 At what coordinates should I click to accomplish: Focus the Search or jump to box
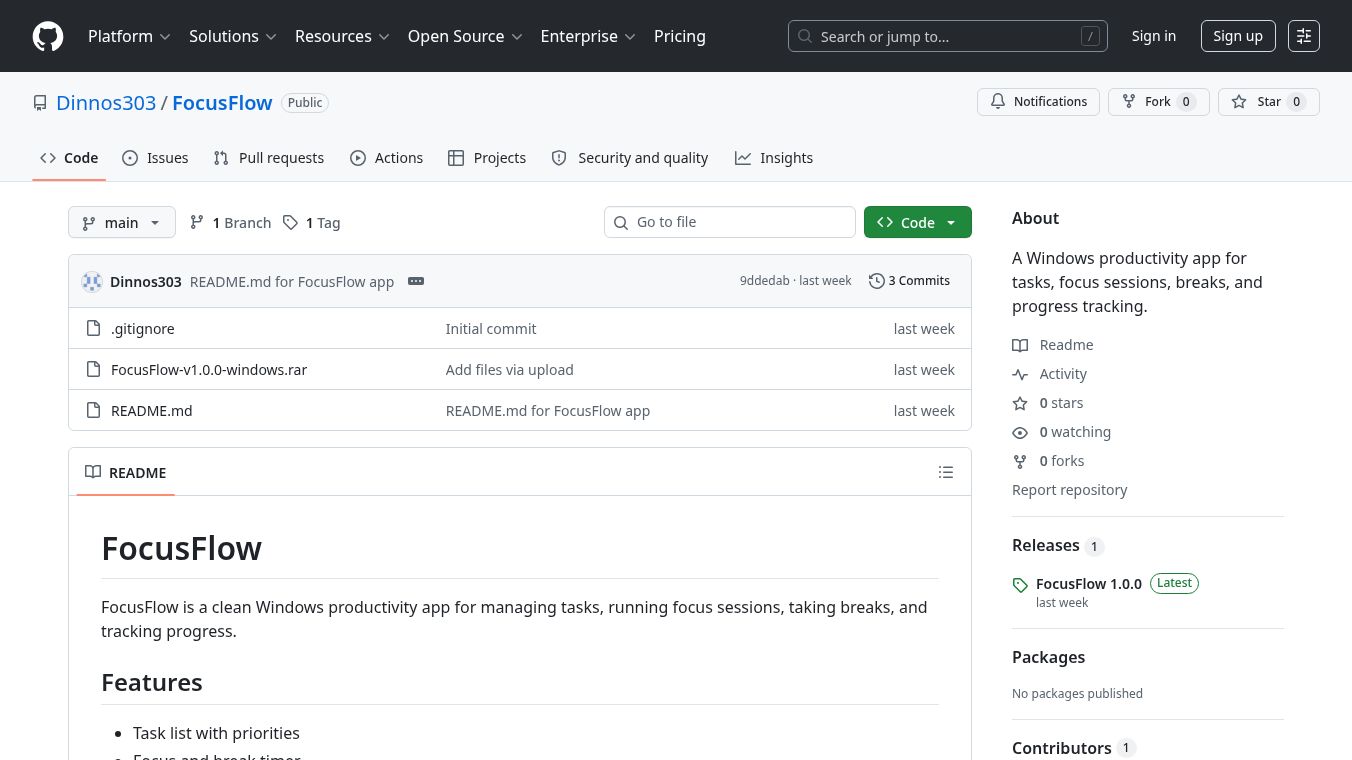[x=948, y=36]
